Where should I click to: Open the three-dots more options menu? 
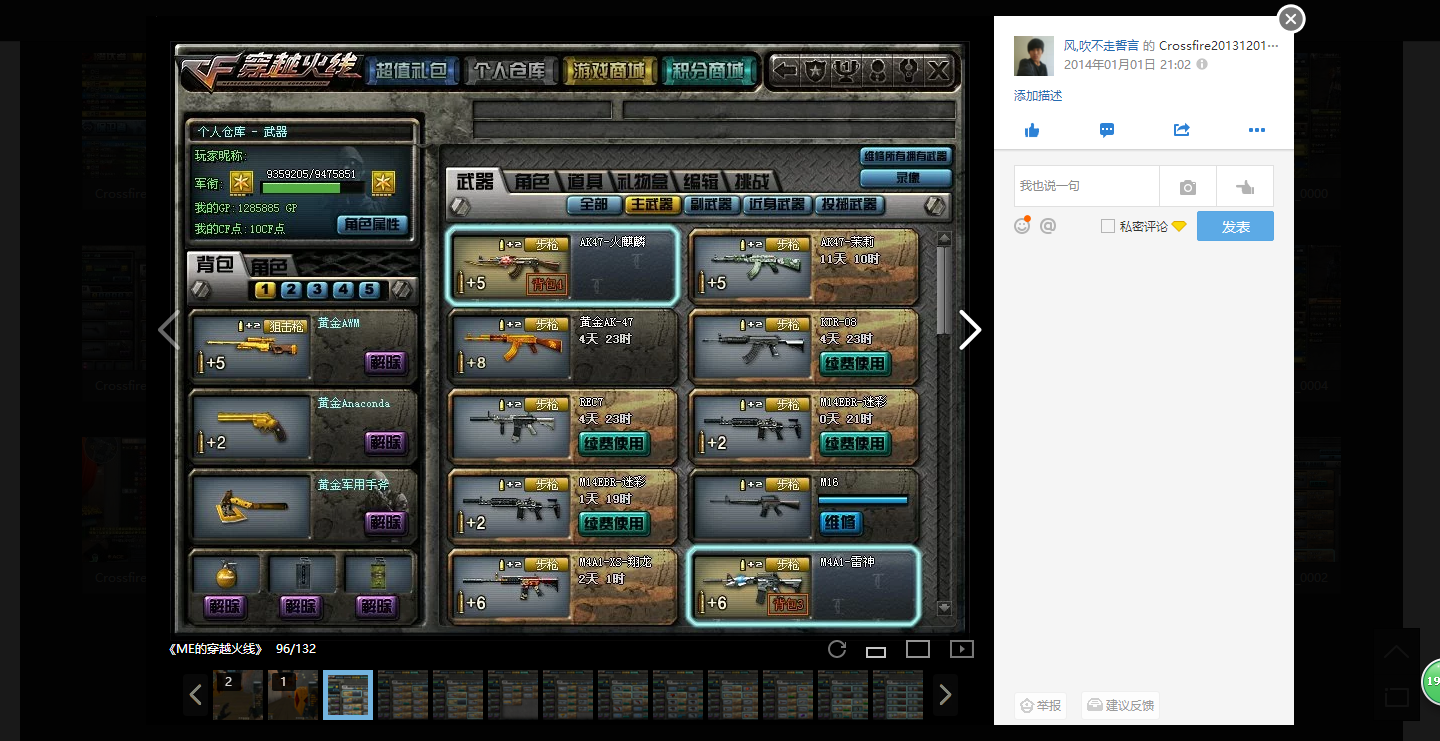click(x=1257, y=131)
